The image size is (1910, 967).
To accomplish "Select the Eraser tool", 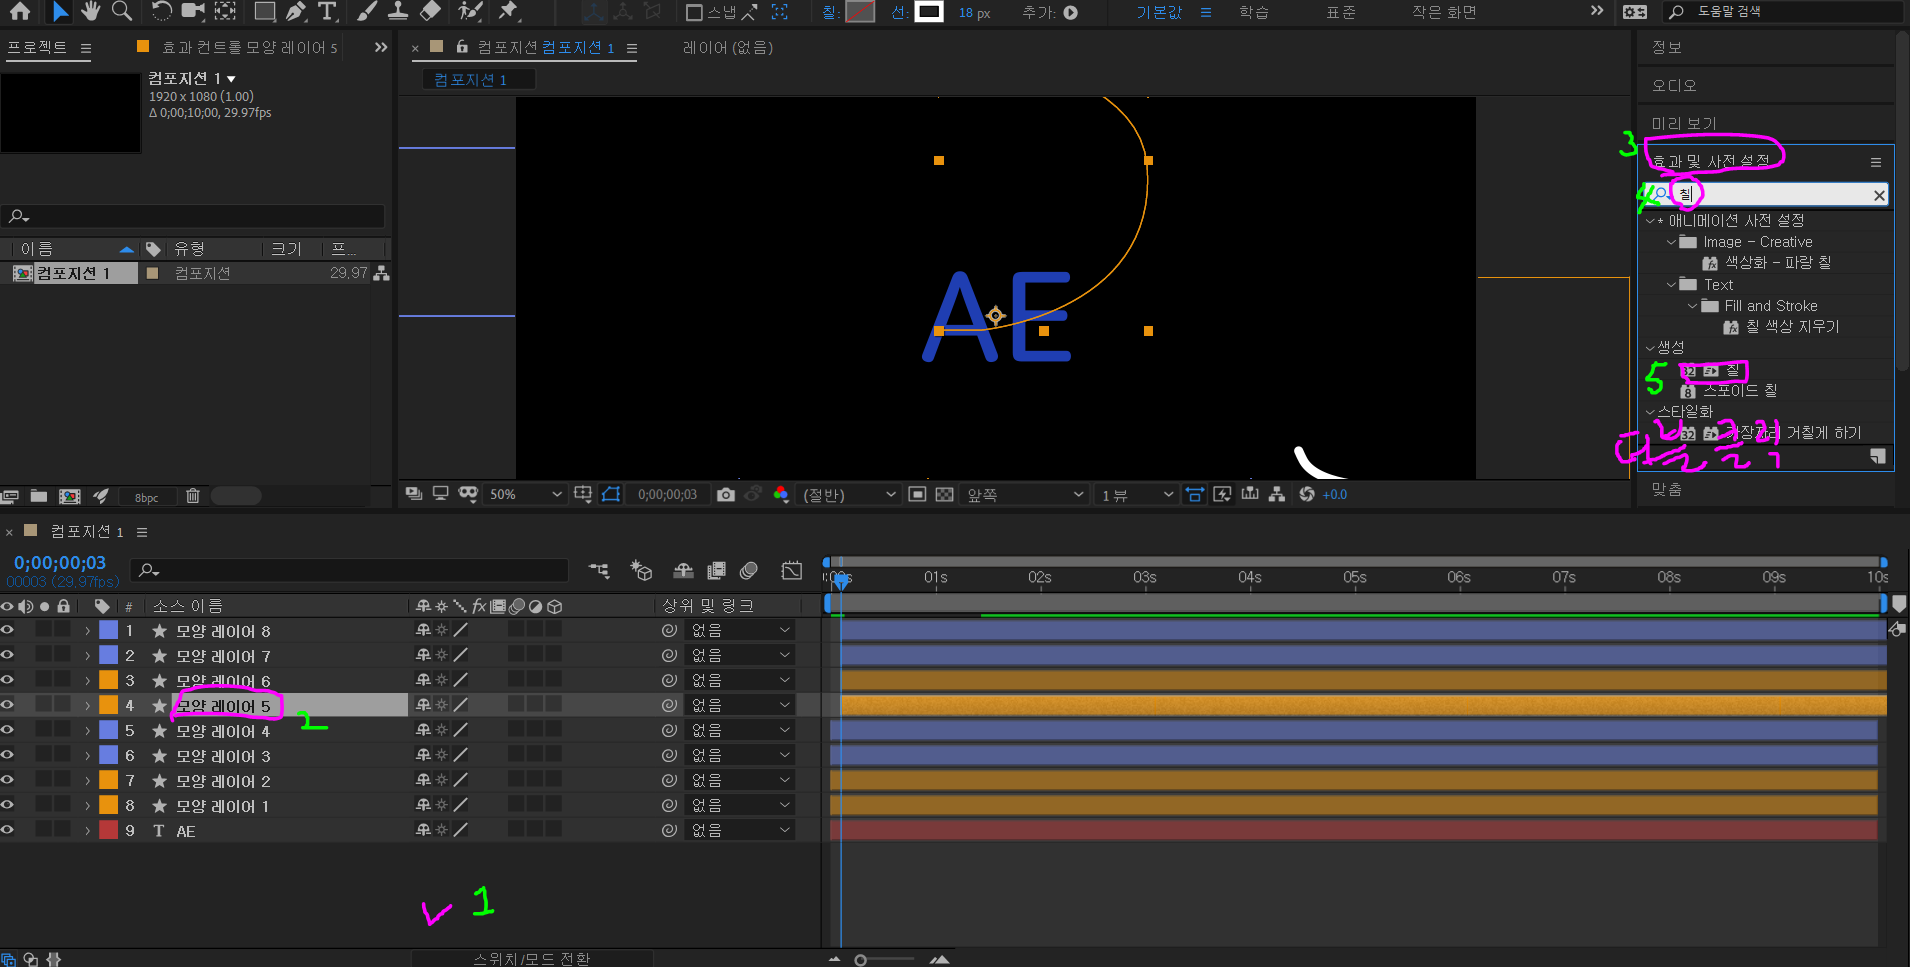I will pos(430,11).
